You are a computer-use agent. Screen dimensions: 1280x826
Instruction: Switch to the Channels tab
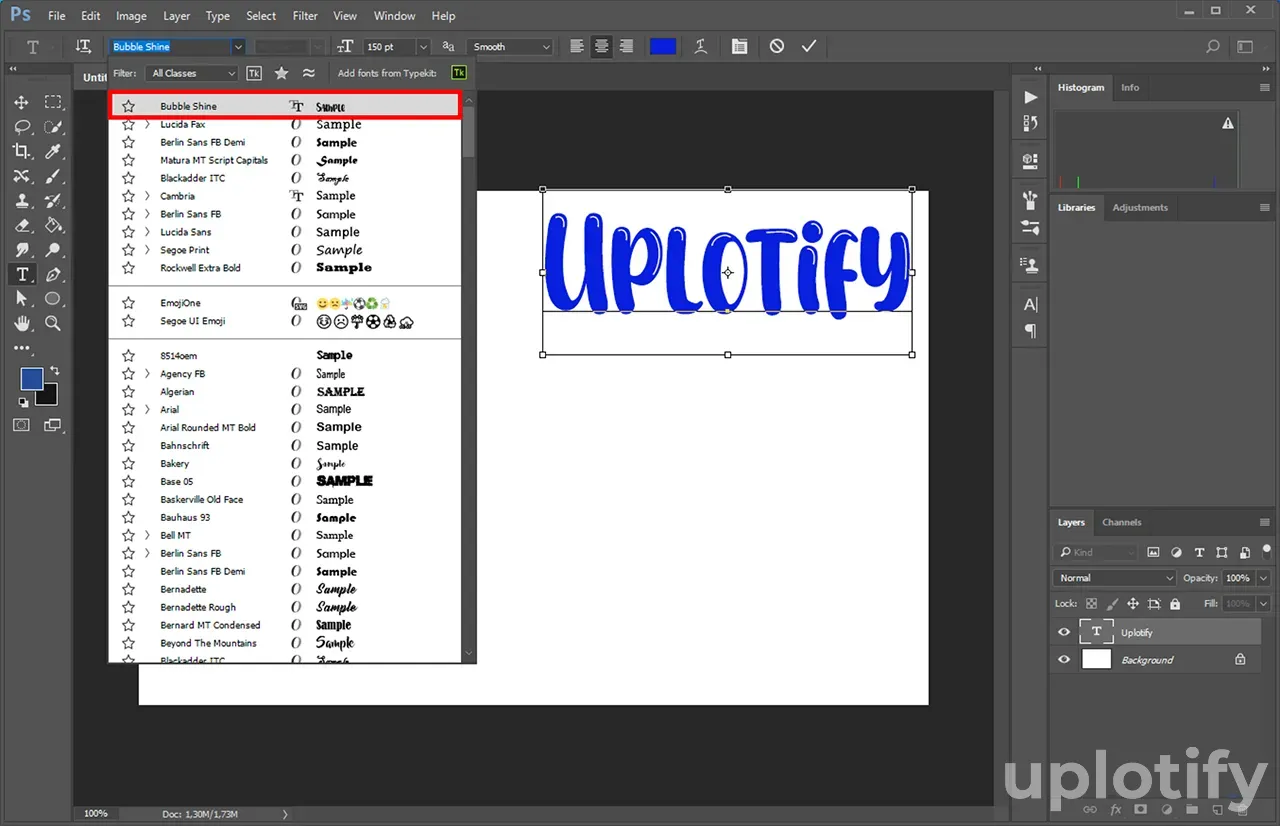(x=1122, y=522)
